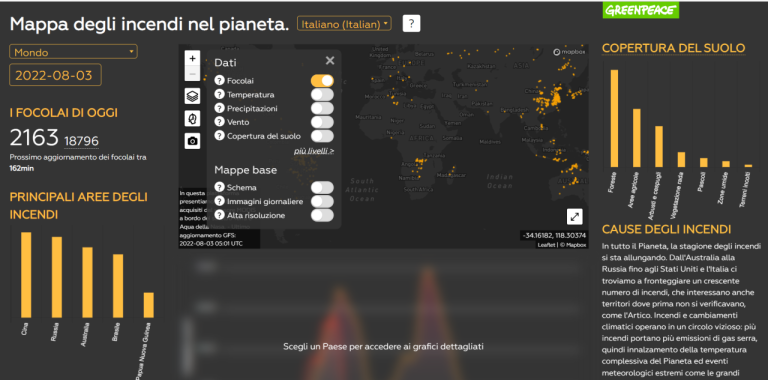Enable the Schema base map toggle
768x380 pixels.
[x=322, y=187]
